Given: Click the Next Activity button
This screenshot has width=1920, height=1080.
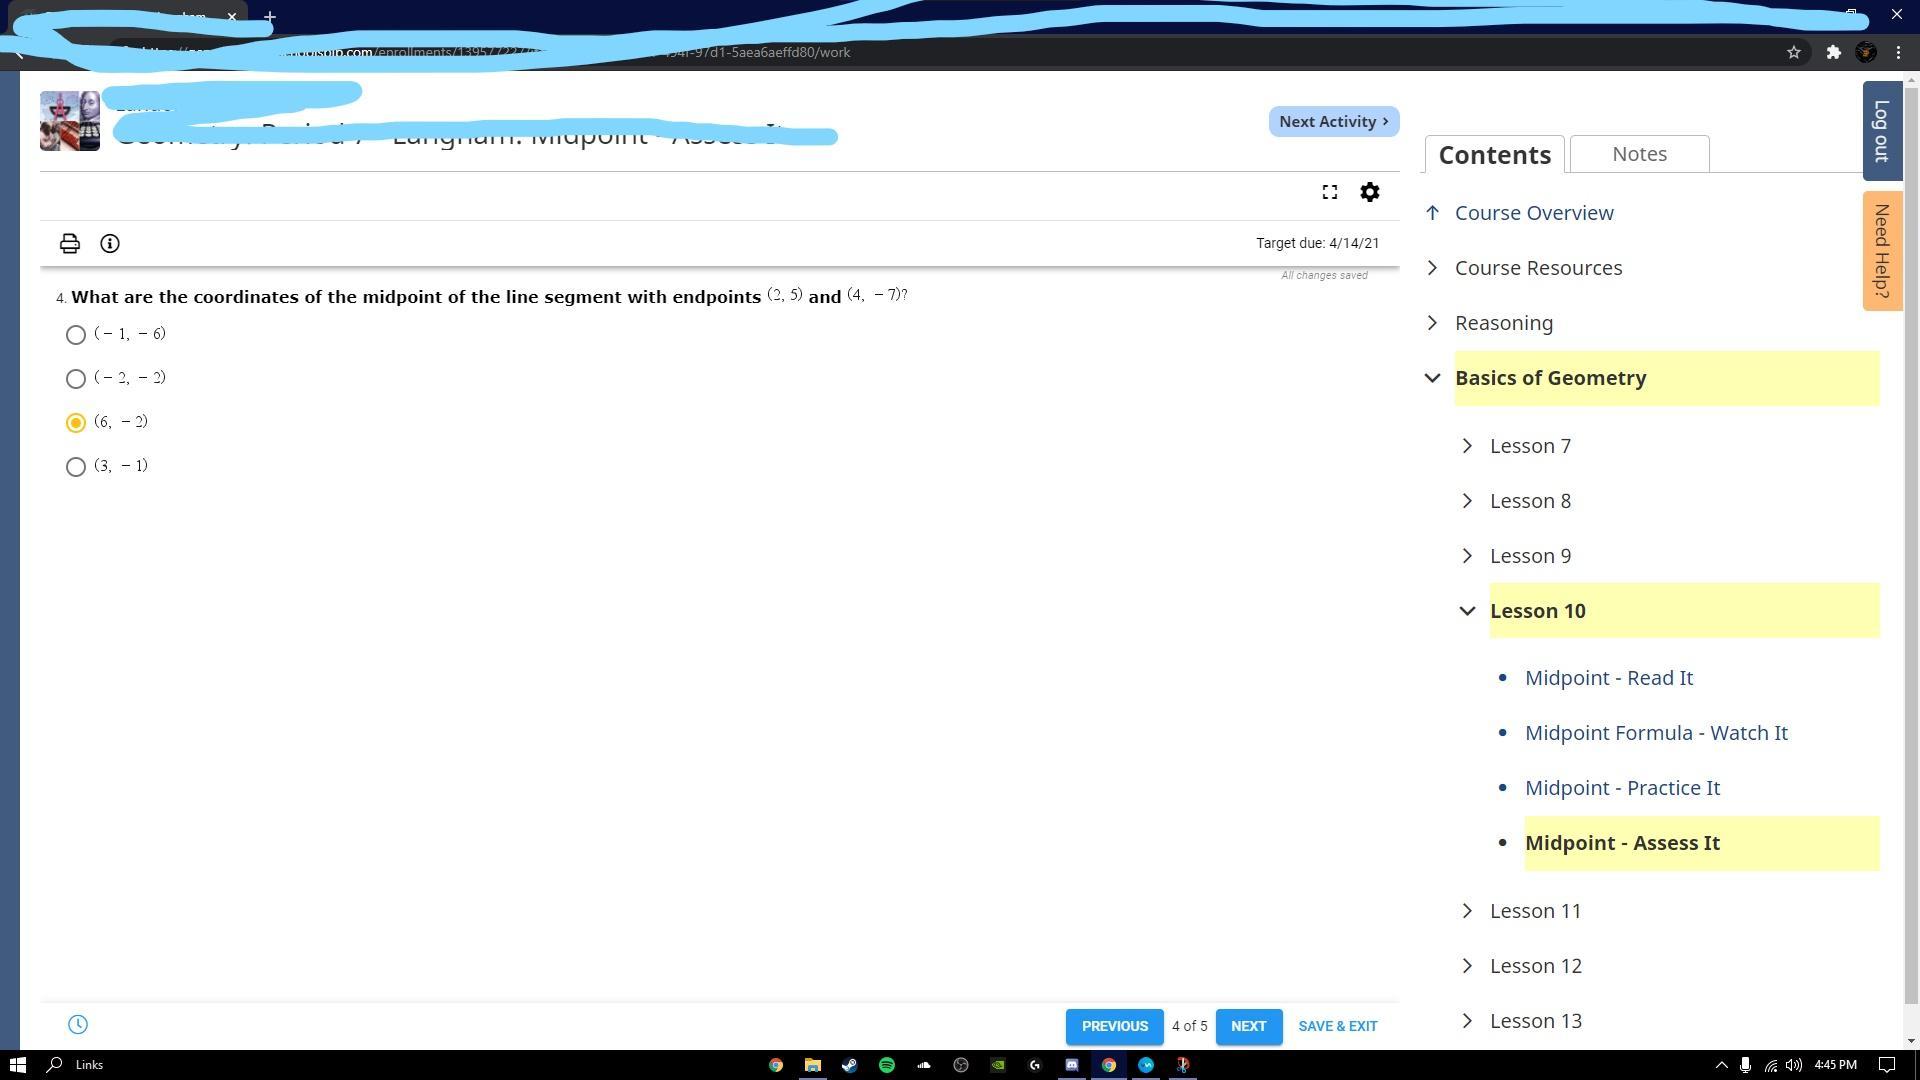Looking at the screenshot, I should click(x=1333, y=121).
